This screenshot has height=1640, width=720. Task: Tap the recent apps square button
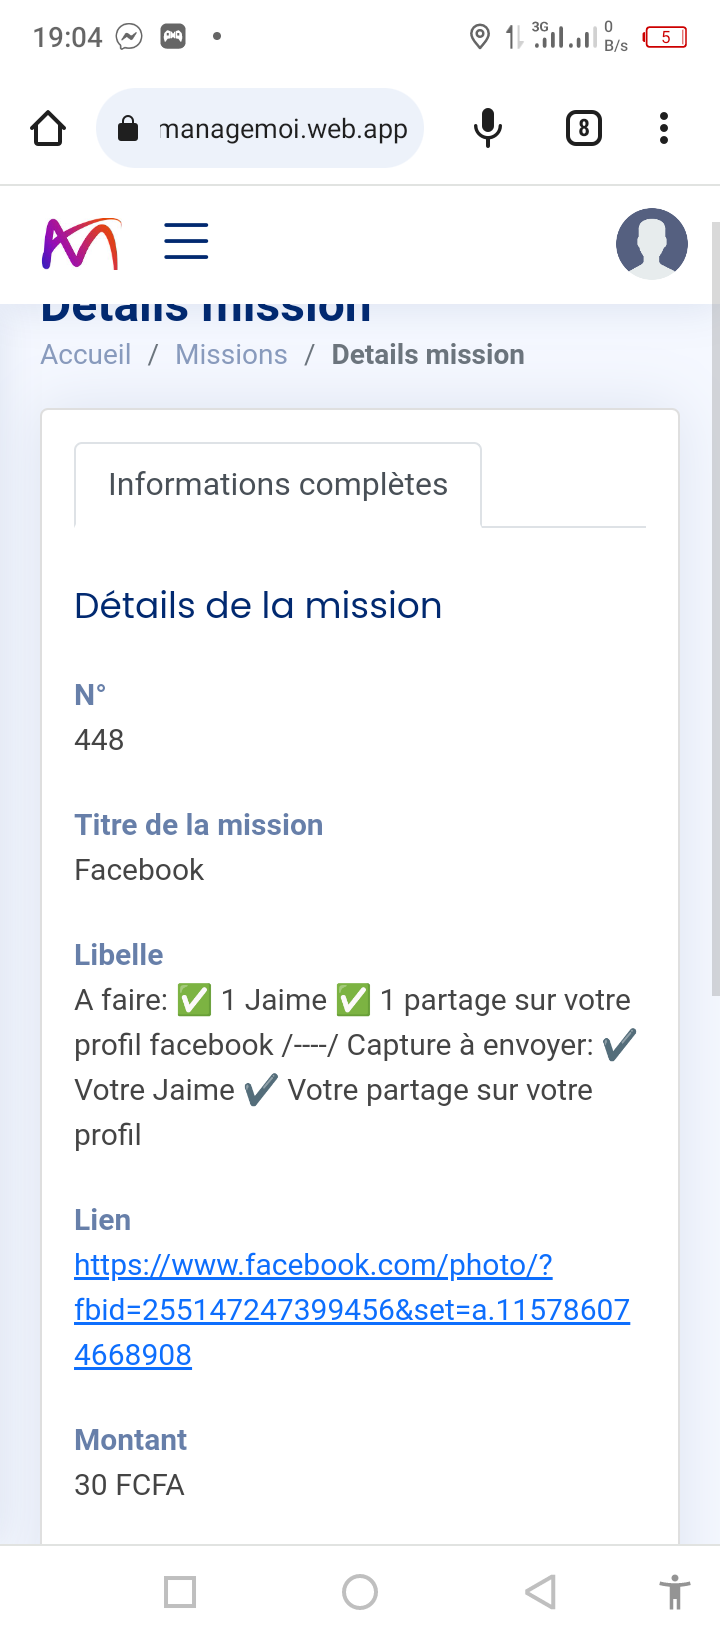coord(180,1591)
